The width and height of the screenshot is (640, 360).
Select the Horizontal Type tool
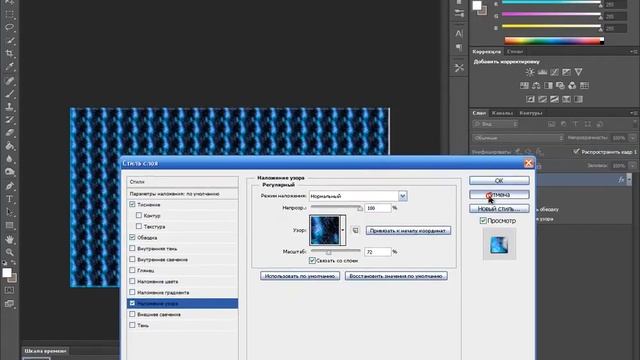pos(10,199)
